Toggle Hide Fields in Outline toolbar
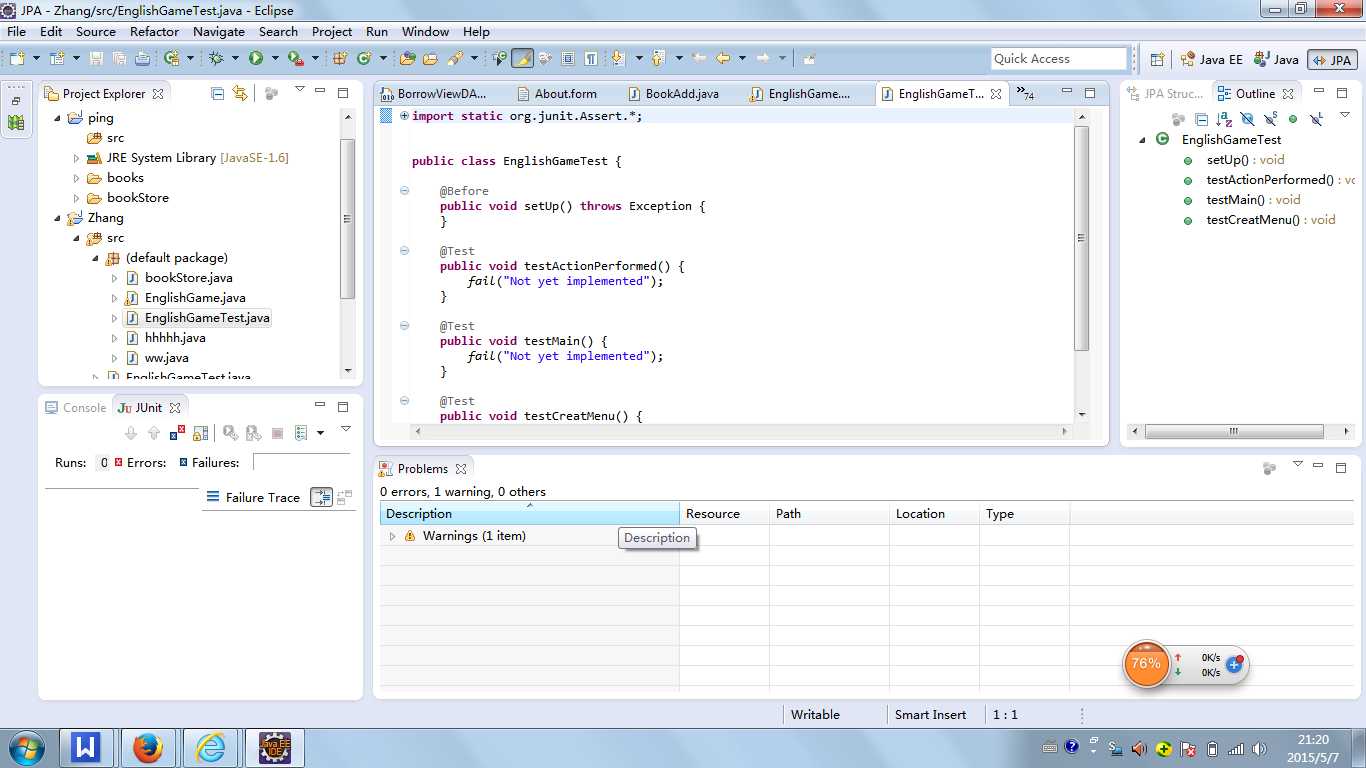This screenshot has width=1366, height=768. point(1247,119)
